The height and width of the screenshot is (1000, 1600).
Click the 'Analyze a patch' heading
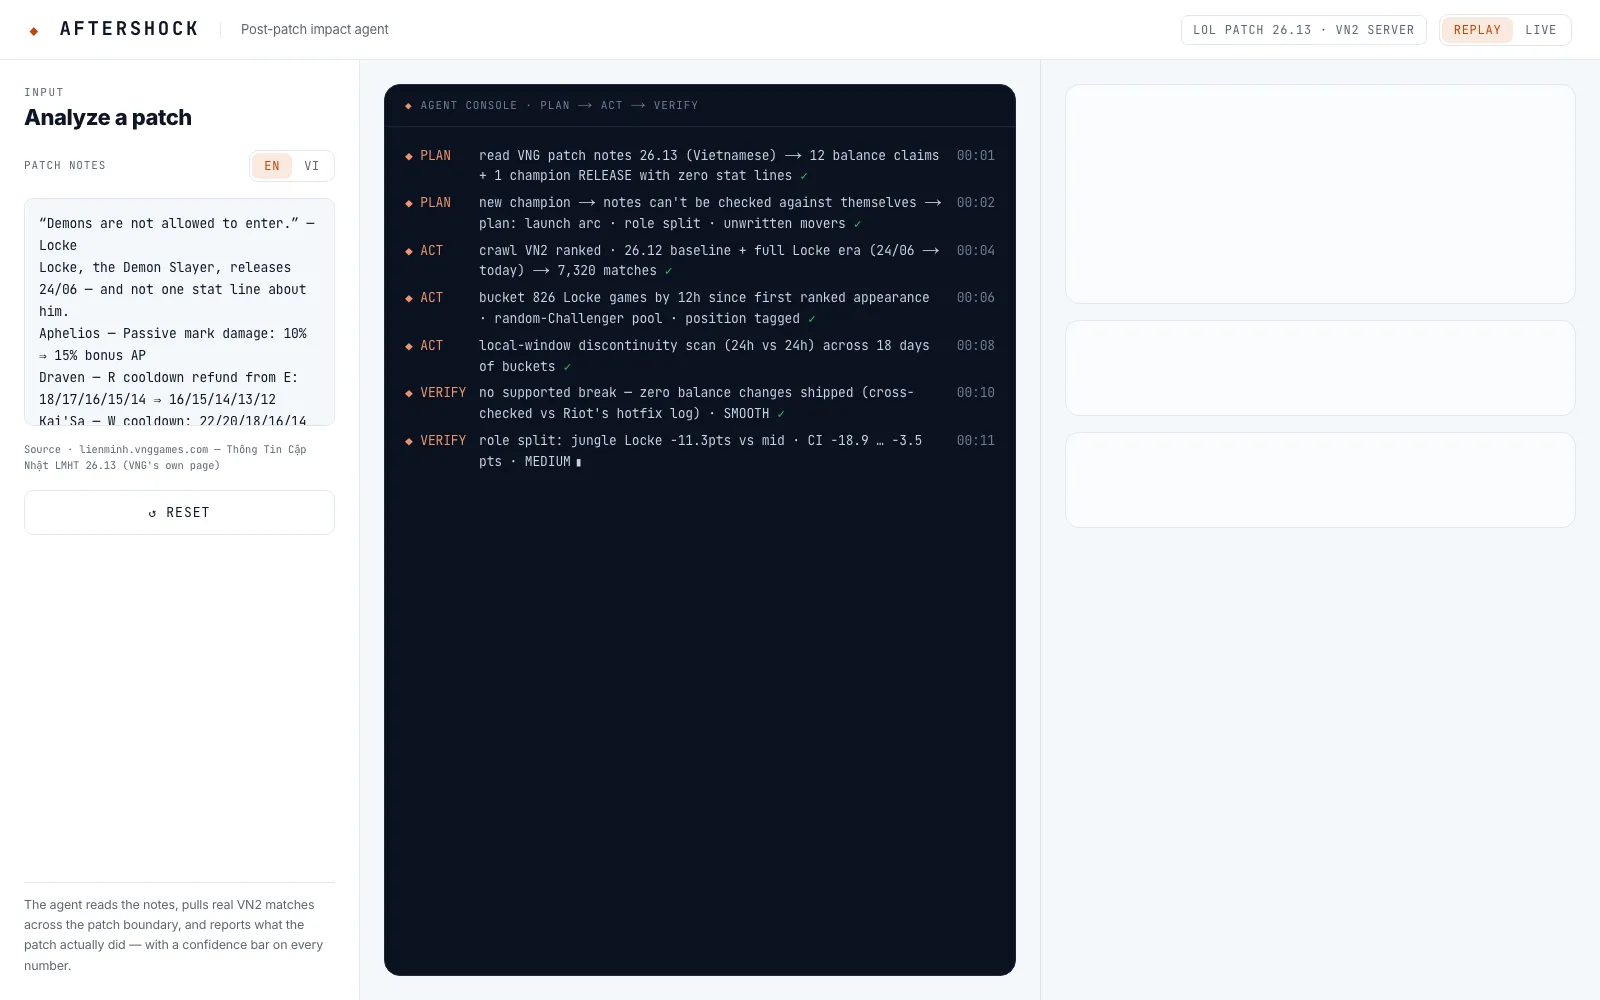(108, 117)
